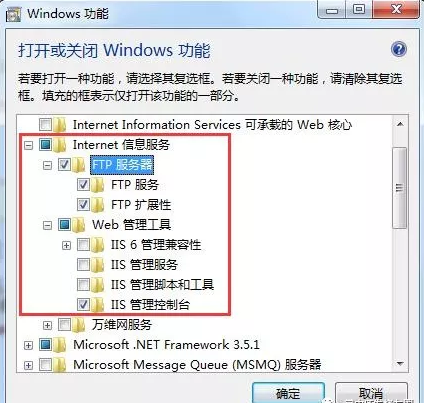Click folder icon beside Microsoft .NET Framework 3.5.1
The width and height of the screenshot is (424, 403).
tap(59, 345)
